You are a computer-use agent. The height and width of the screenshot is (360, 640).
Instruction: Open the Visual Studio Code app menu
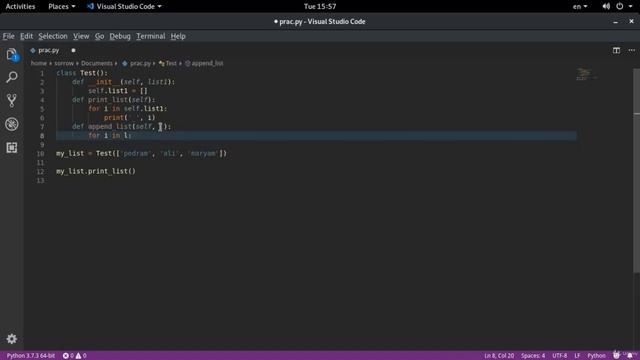pos(124,6)
